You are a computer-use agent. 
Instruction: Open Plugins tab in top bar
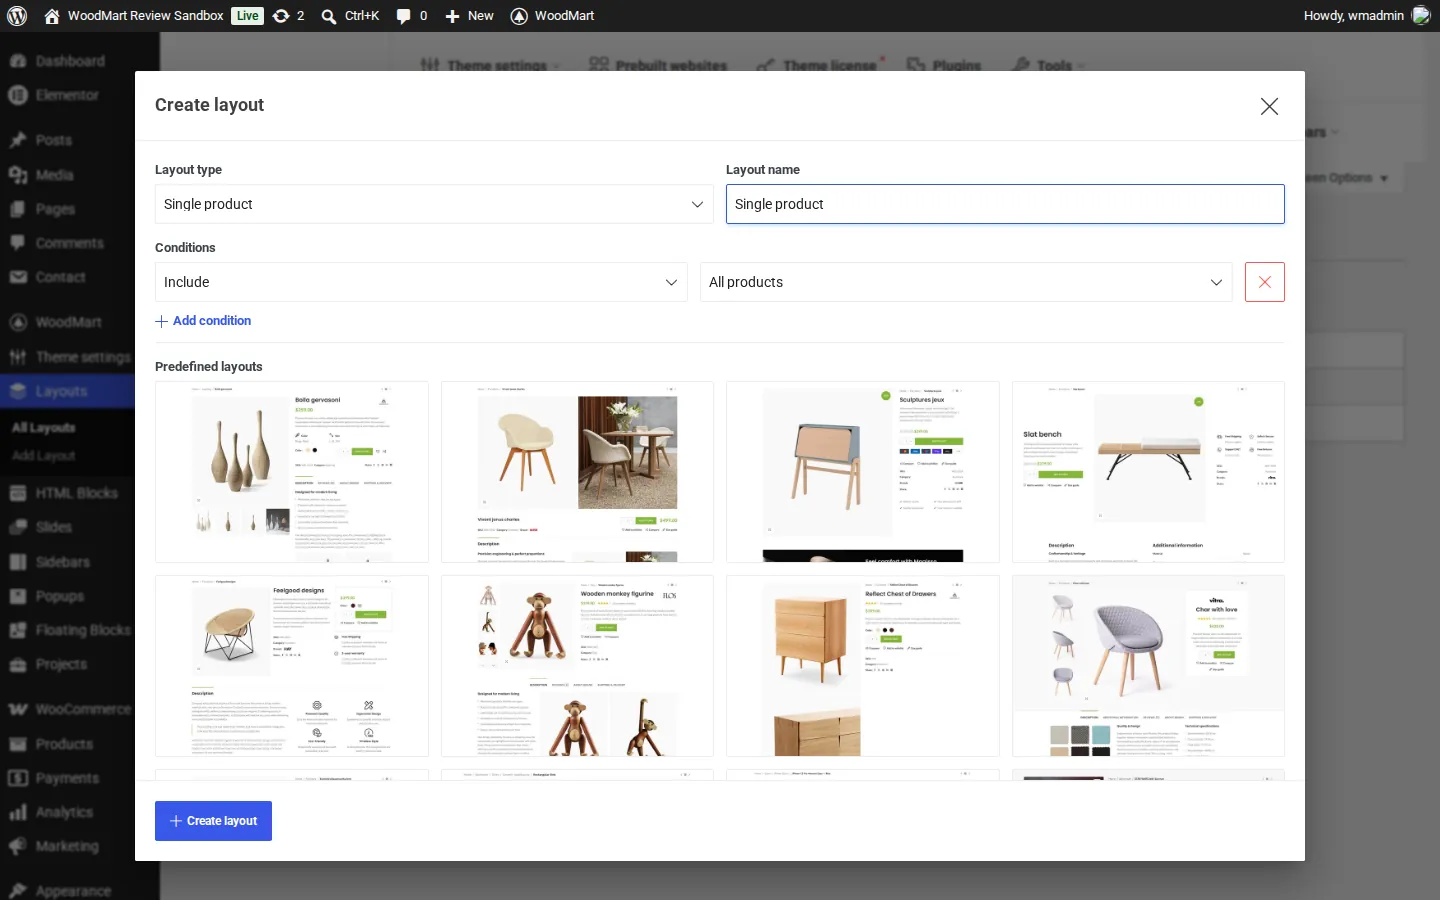[944, 65]
